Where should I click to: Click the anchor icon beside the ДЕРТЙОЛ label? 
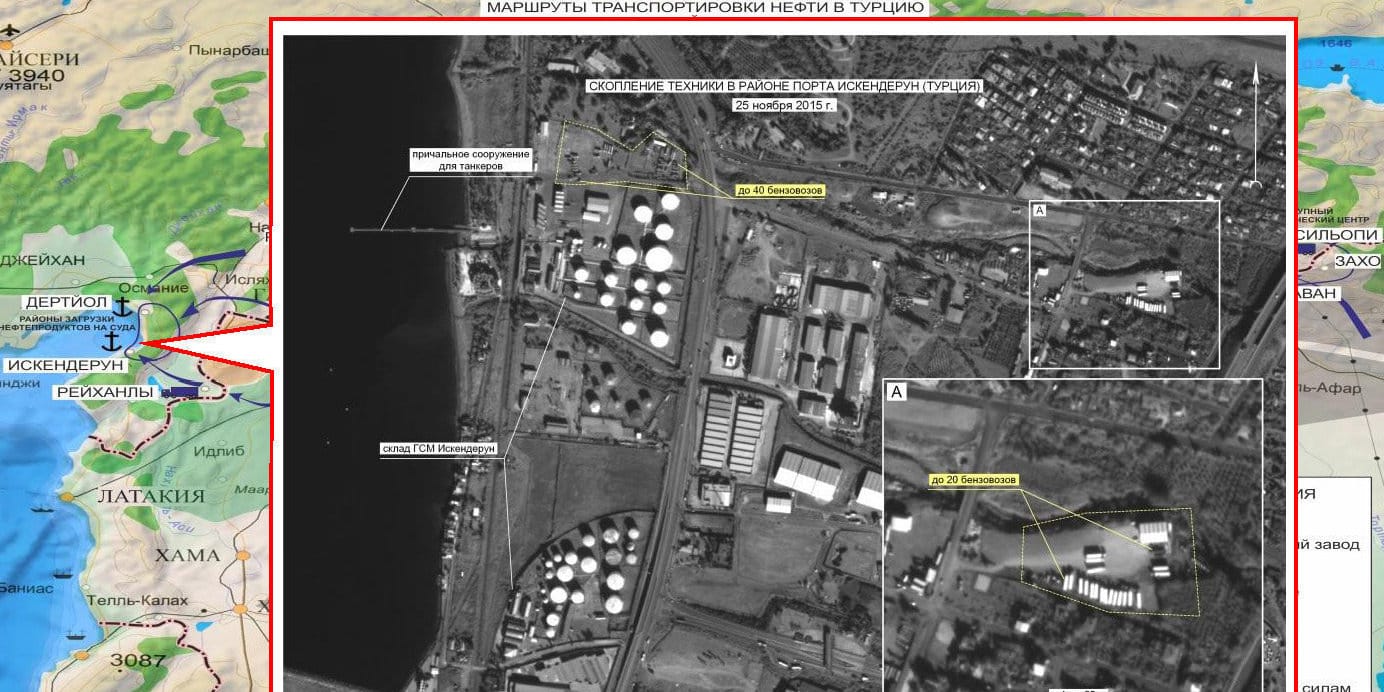coord(124,305)
